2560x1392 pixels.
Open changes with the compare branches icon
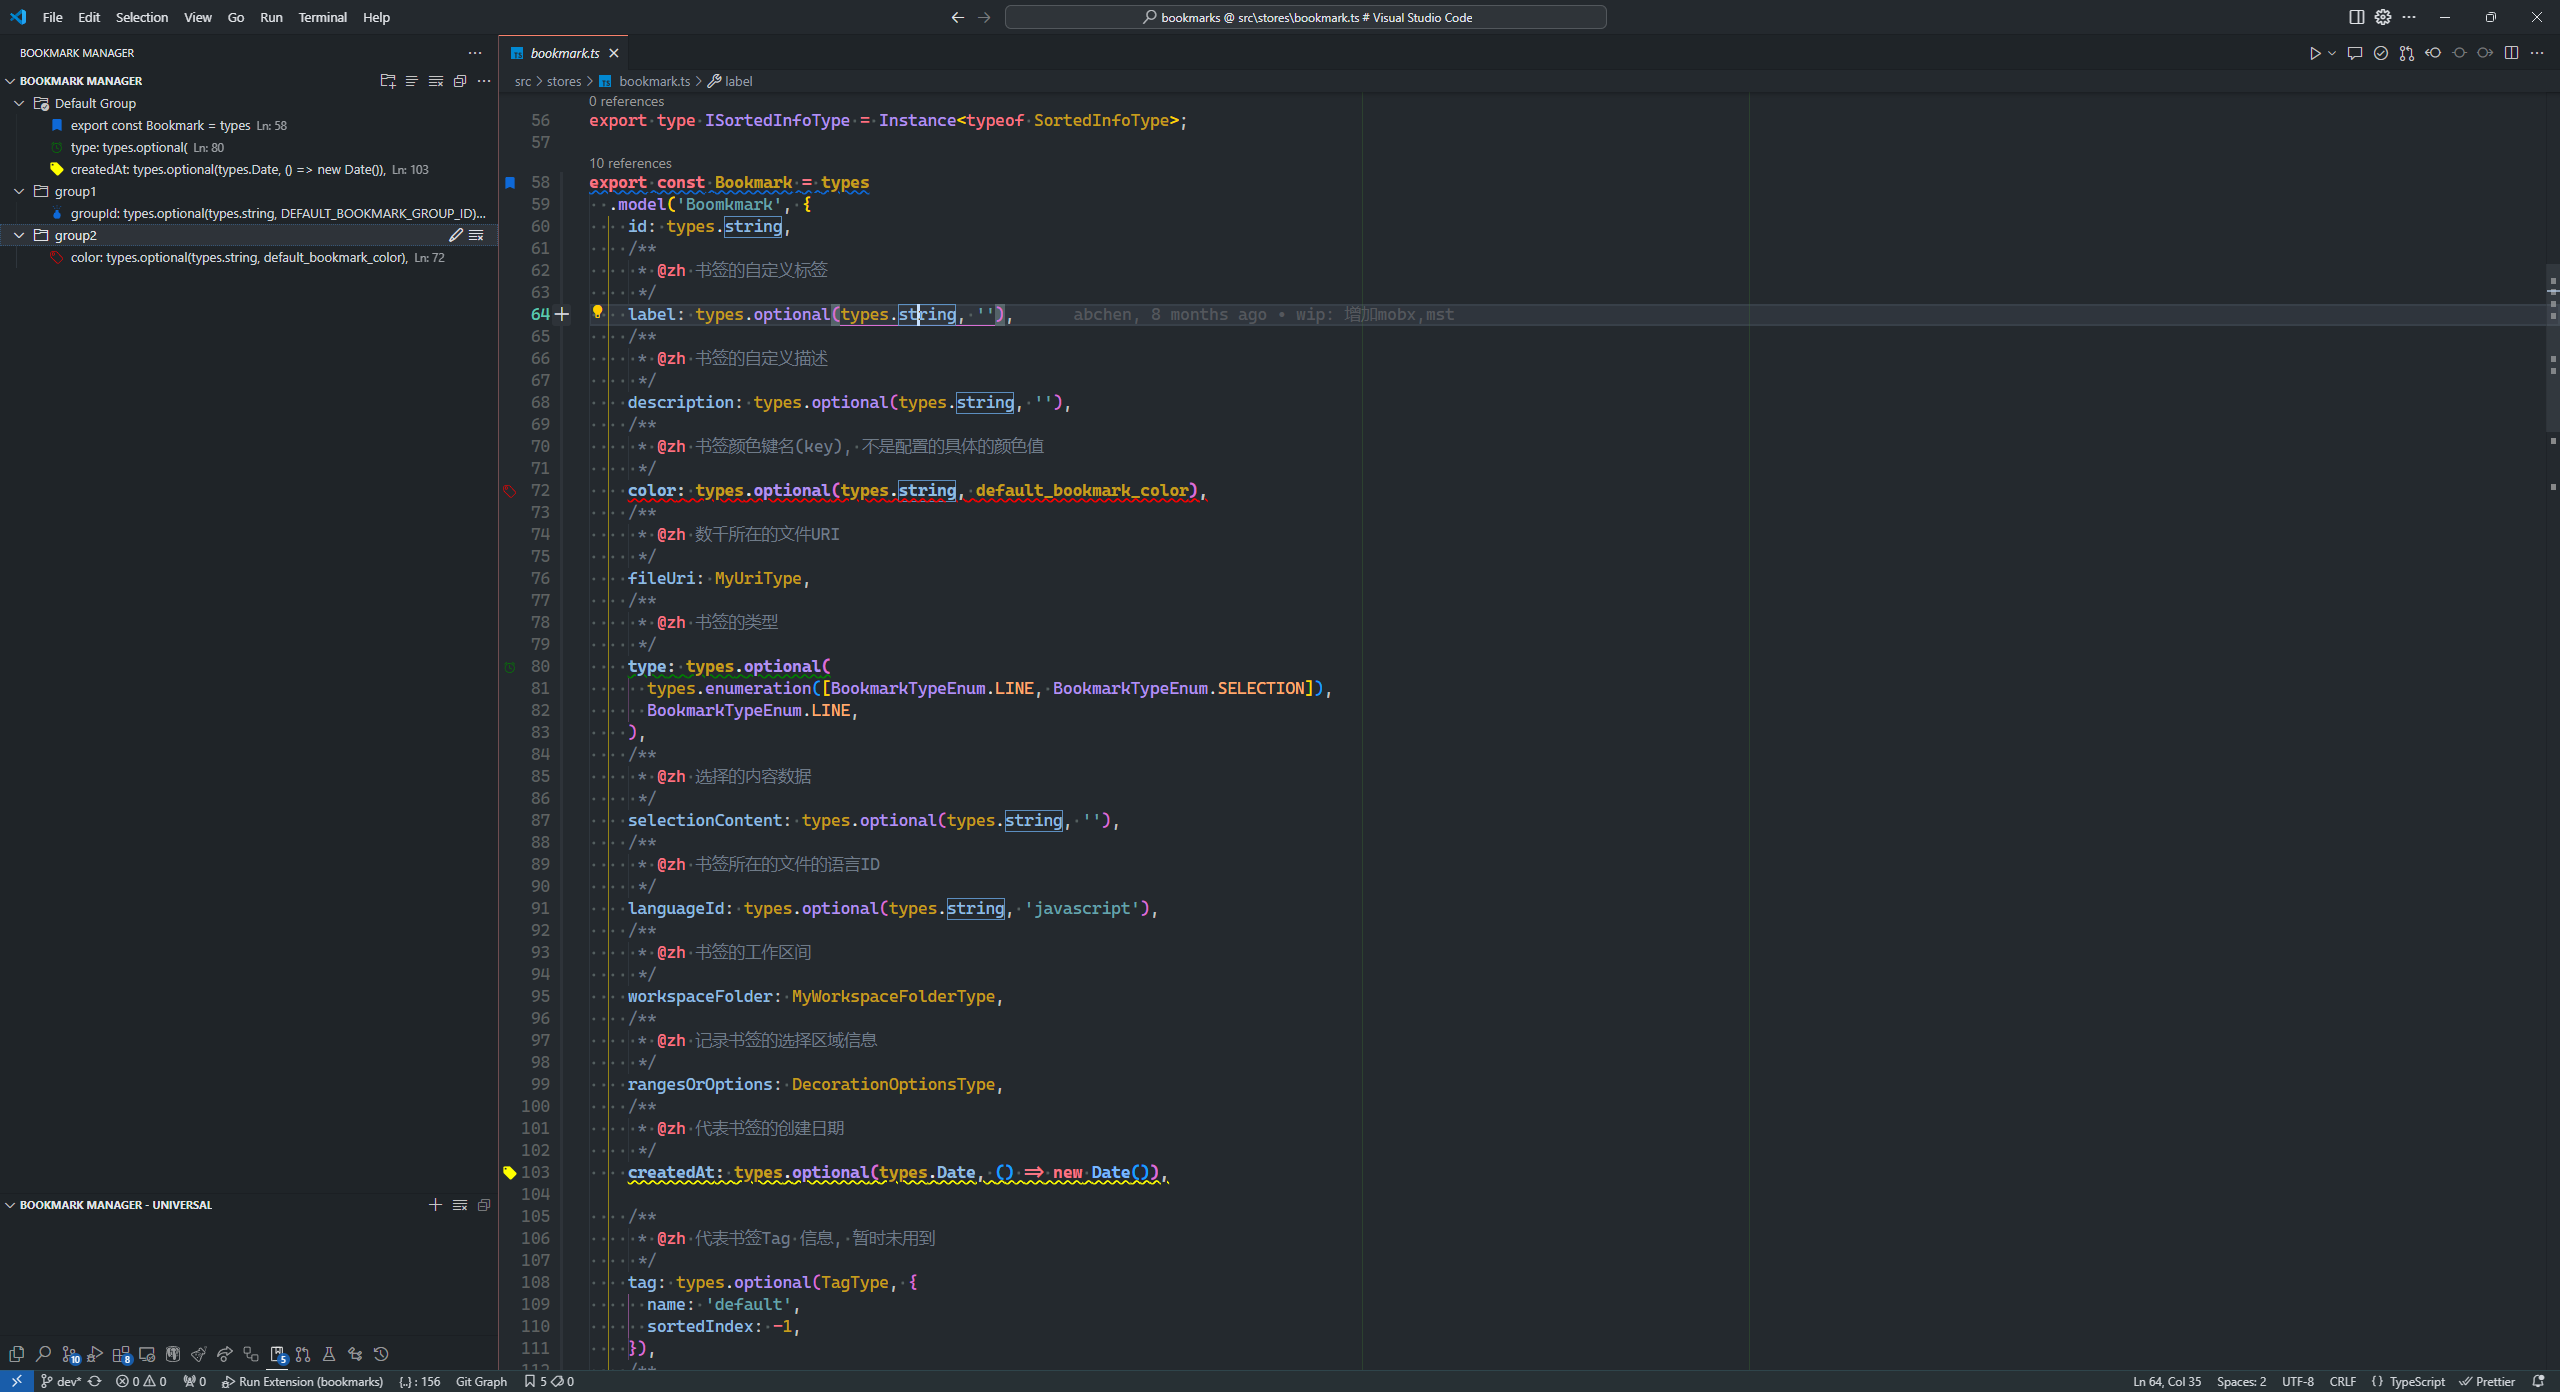click(2407, 53)
